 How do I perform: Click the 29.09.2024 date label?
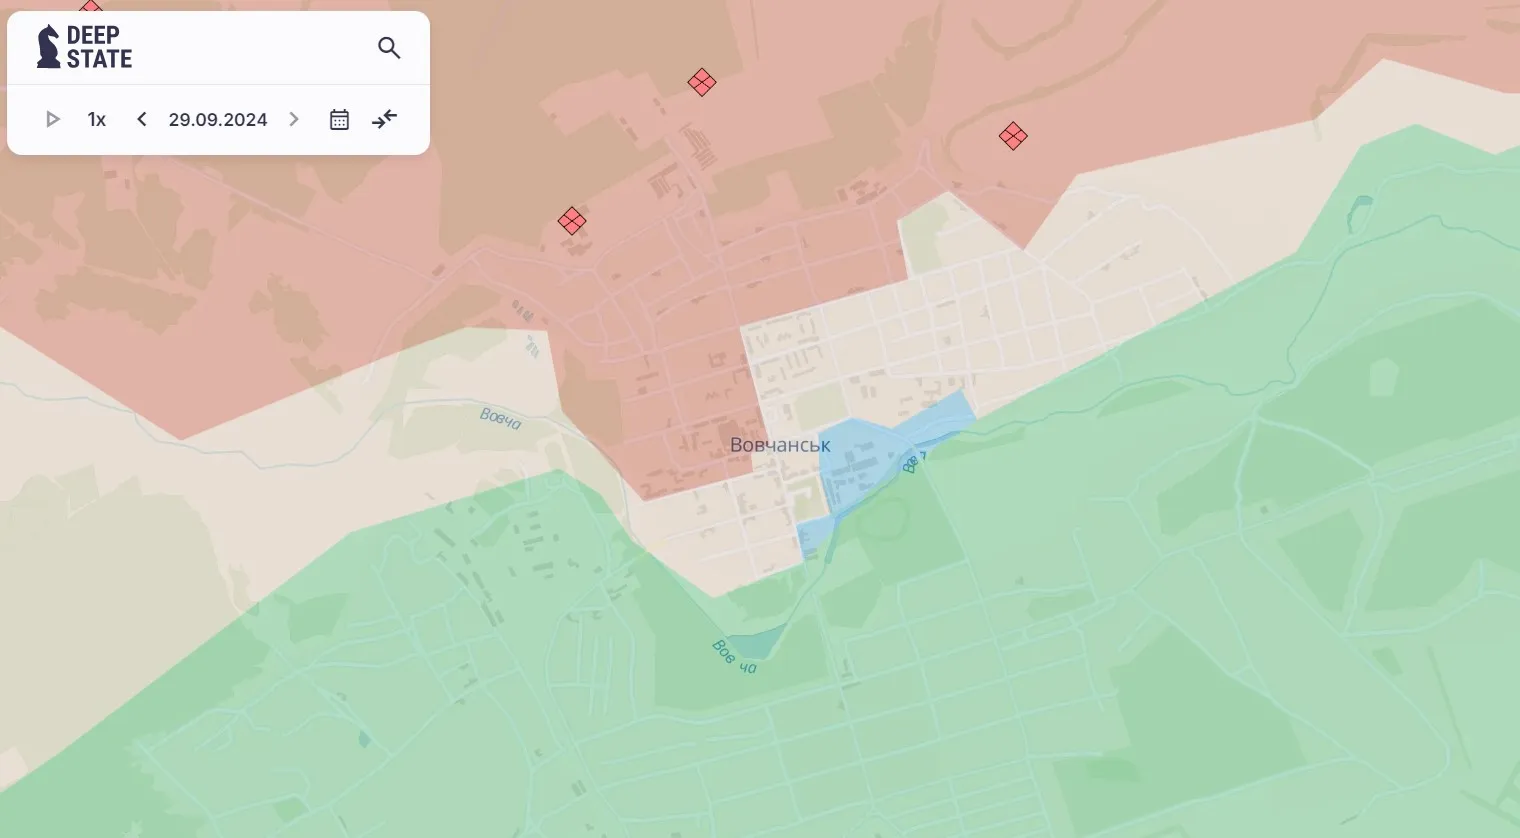(218, 120)
